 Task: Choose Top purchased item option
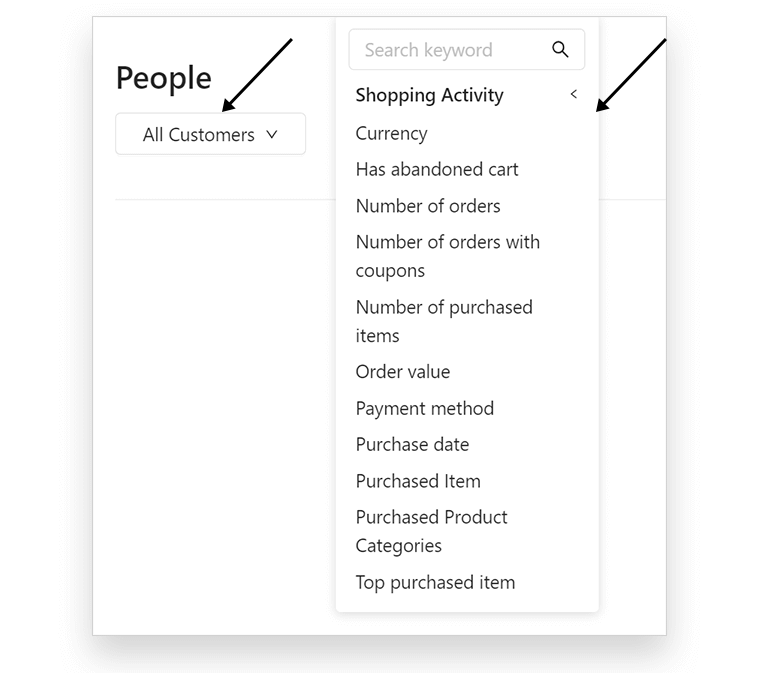coord(435,582)
